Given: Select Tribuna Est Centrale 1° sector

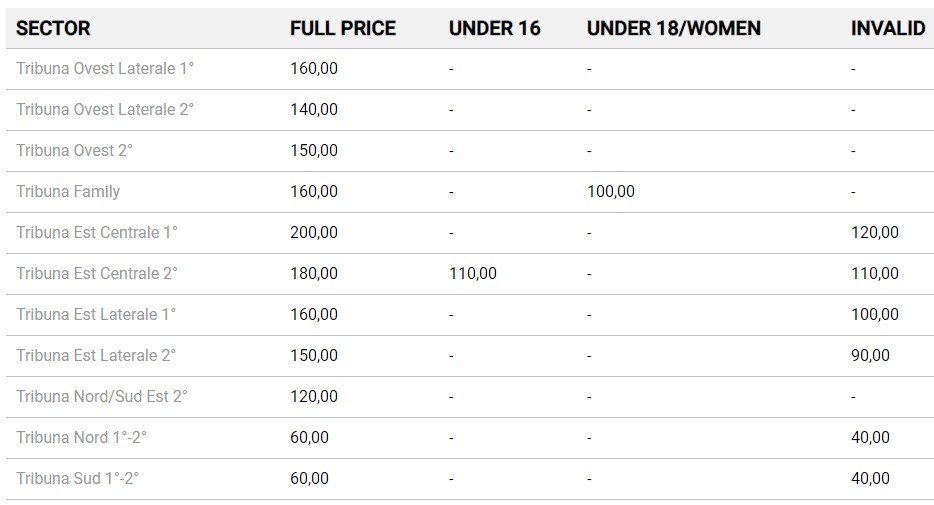Looking at the screenshot, I should 97,233.
